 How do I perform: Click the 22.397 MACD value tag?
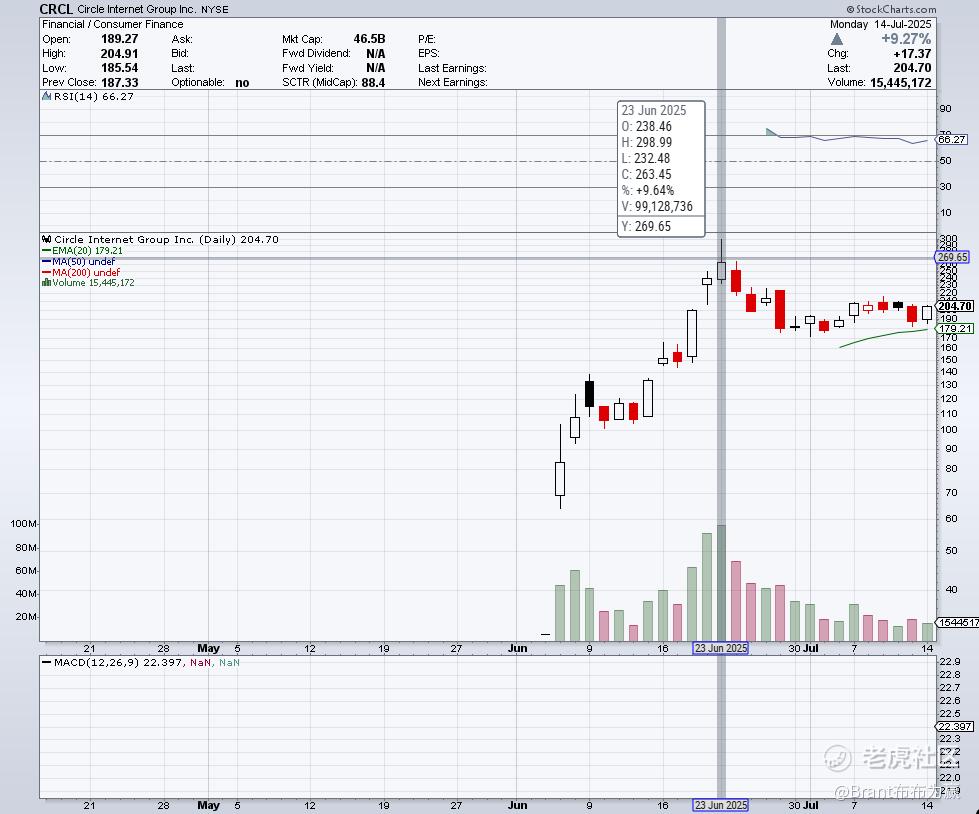click(x=955, y=727)
